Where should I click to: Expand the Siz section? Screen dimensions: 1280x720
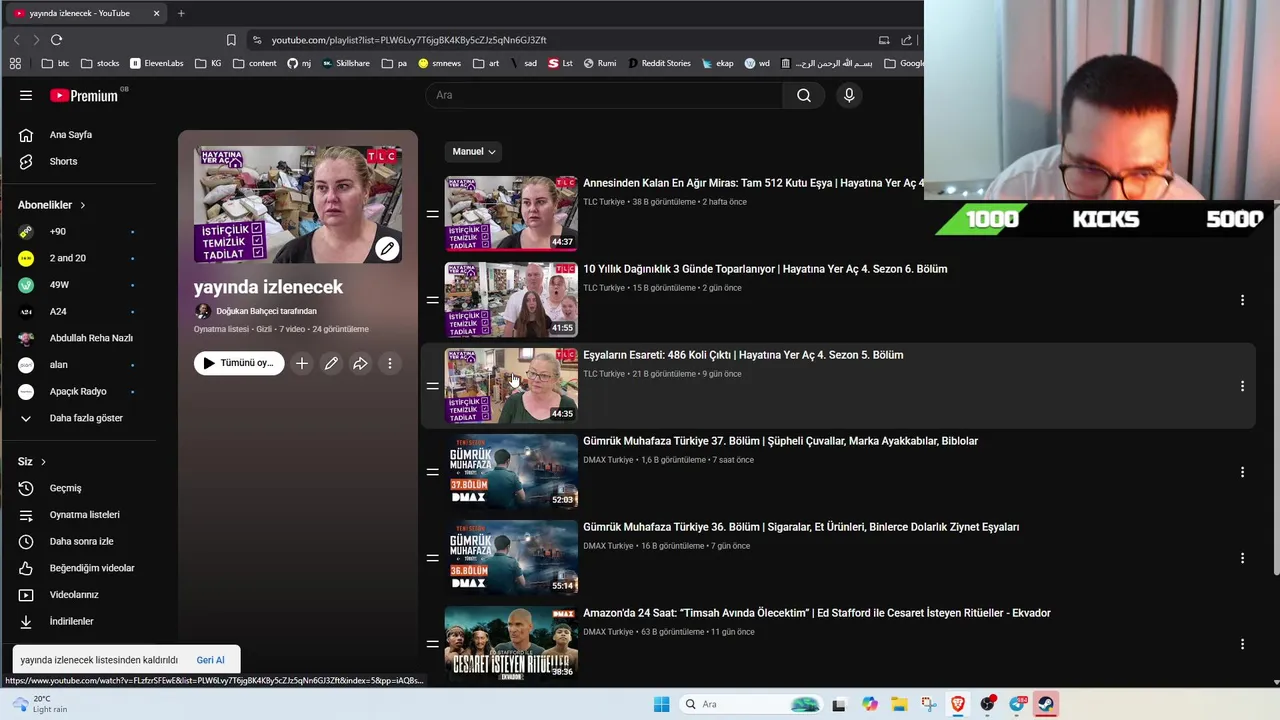click(x=32, y=462)
